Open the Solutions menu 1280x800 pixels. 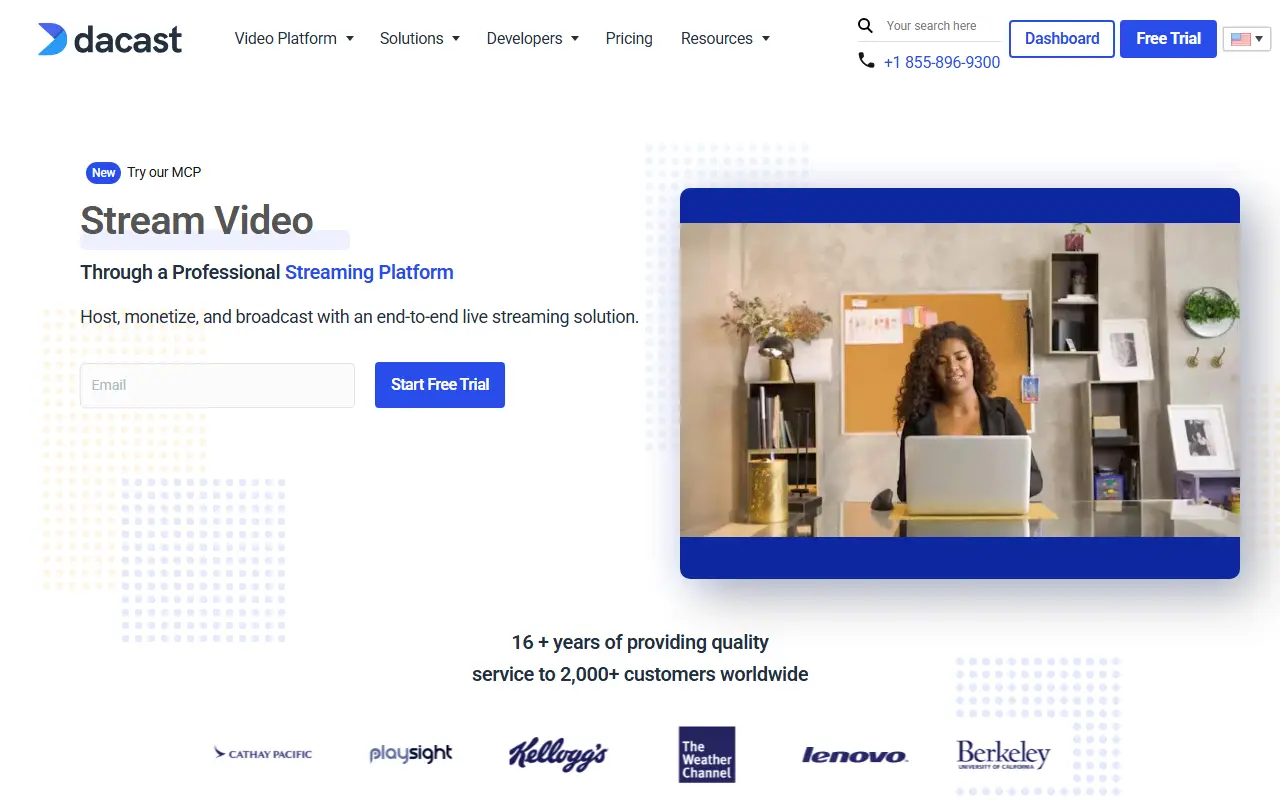coord(412,39)
